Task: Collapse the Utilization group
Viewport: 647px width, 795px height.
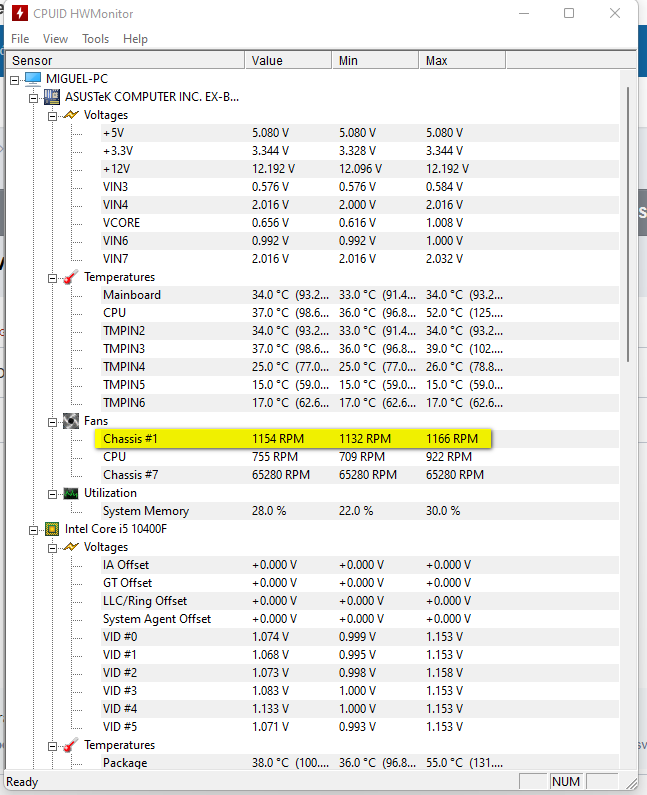Action: 52,494
